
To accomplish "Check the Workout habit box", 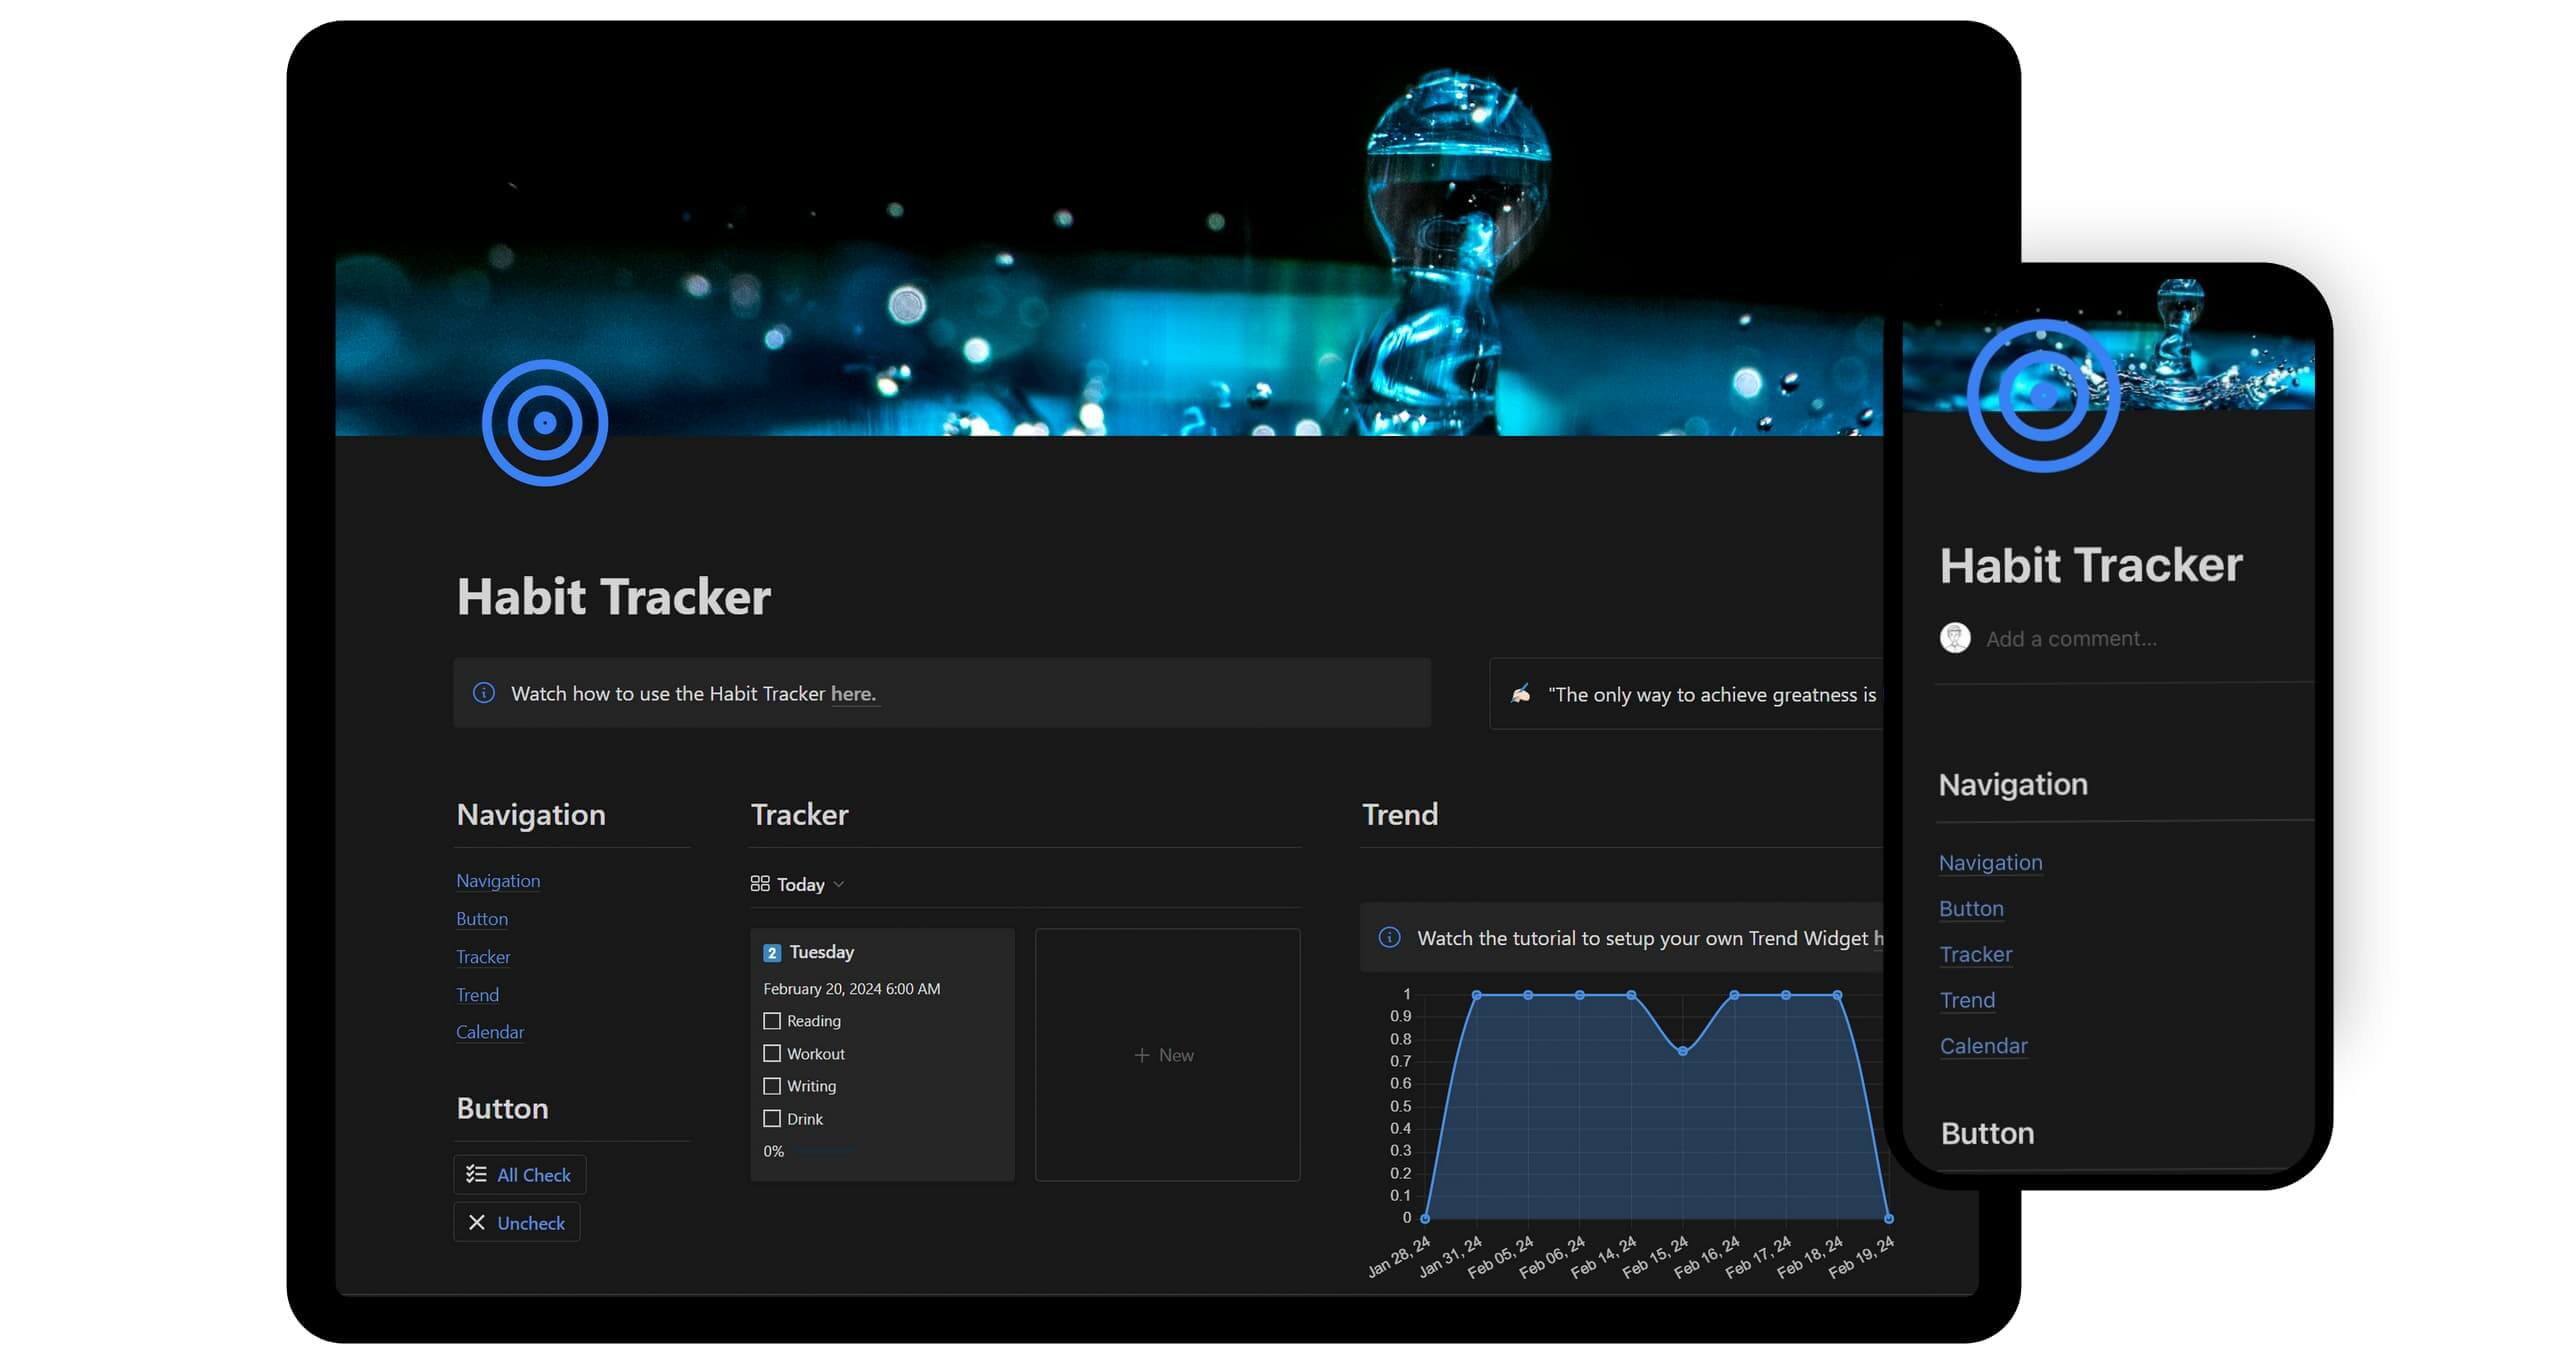I will click(772, 1054).
